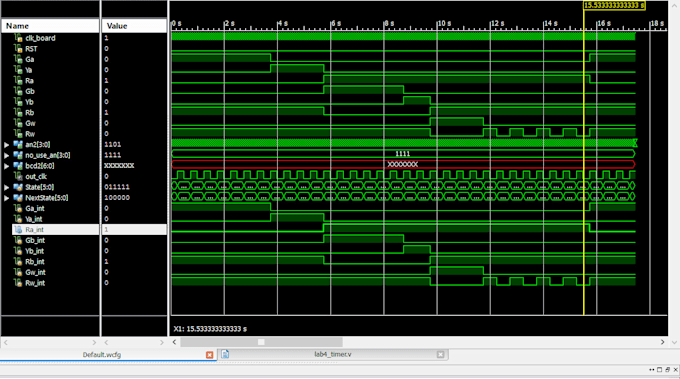The width and height of the screenshot is (680, 379).
Task: Close the lab4_timer.v tab
Action: pyautogui.click(x=441, y=354)
